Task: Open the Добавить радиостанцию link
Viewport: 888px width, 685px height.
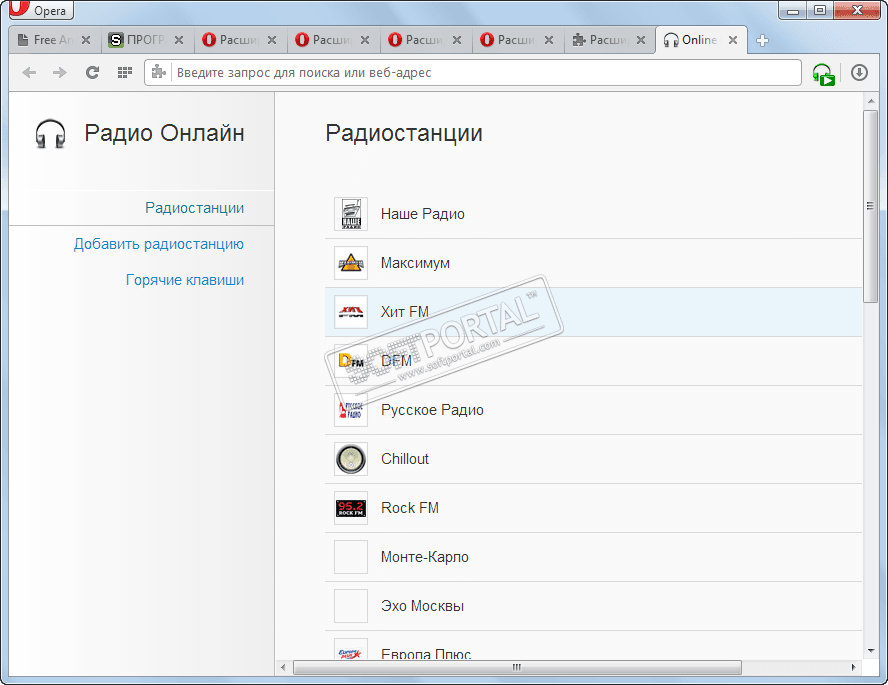Action: [x=159, y=244]
